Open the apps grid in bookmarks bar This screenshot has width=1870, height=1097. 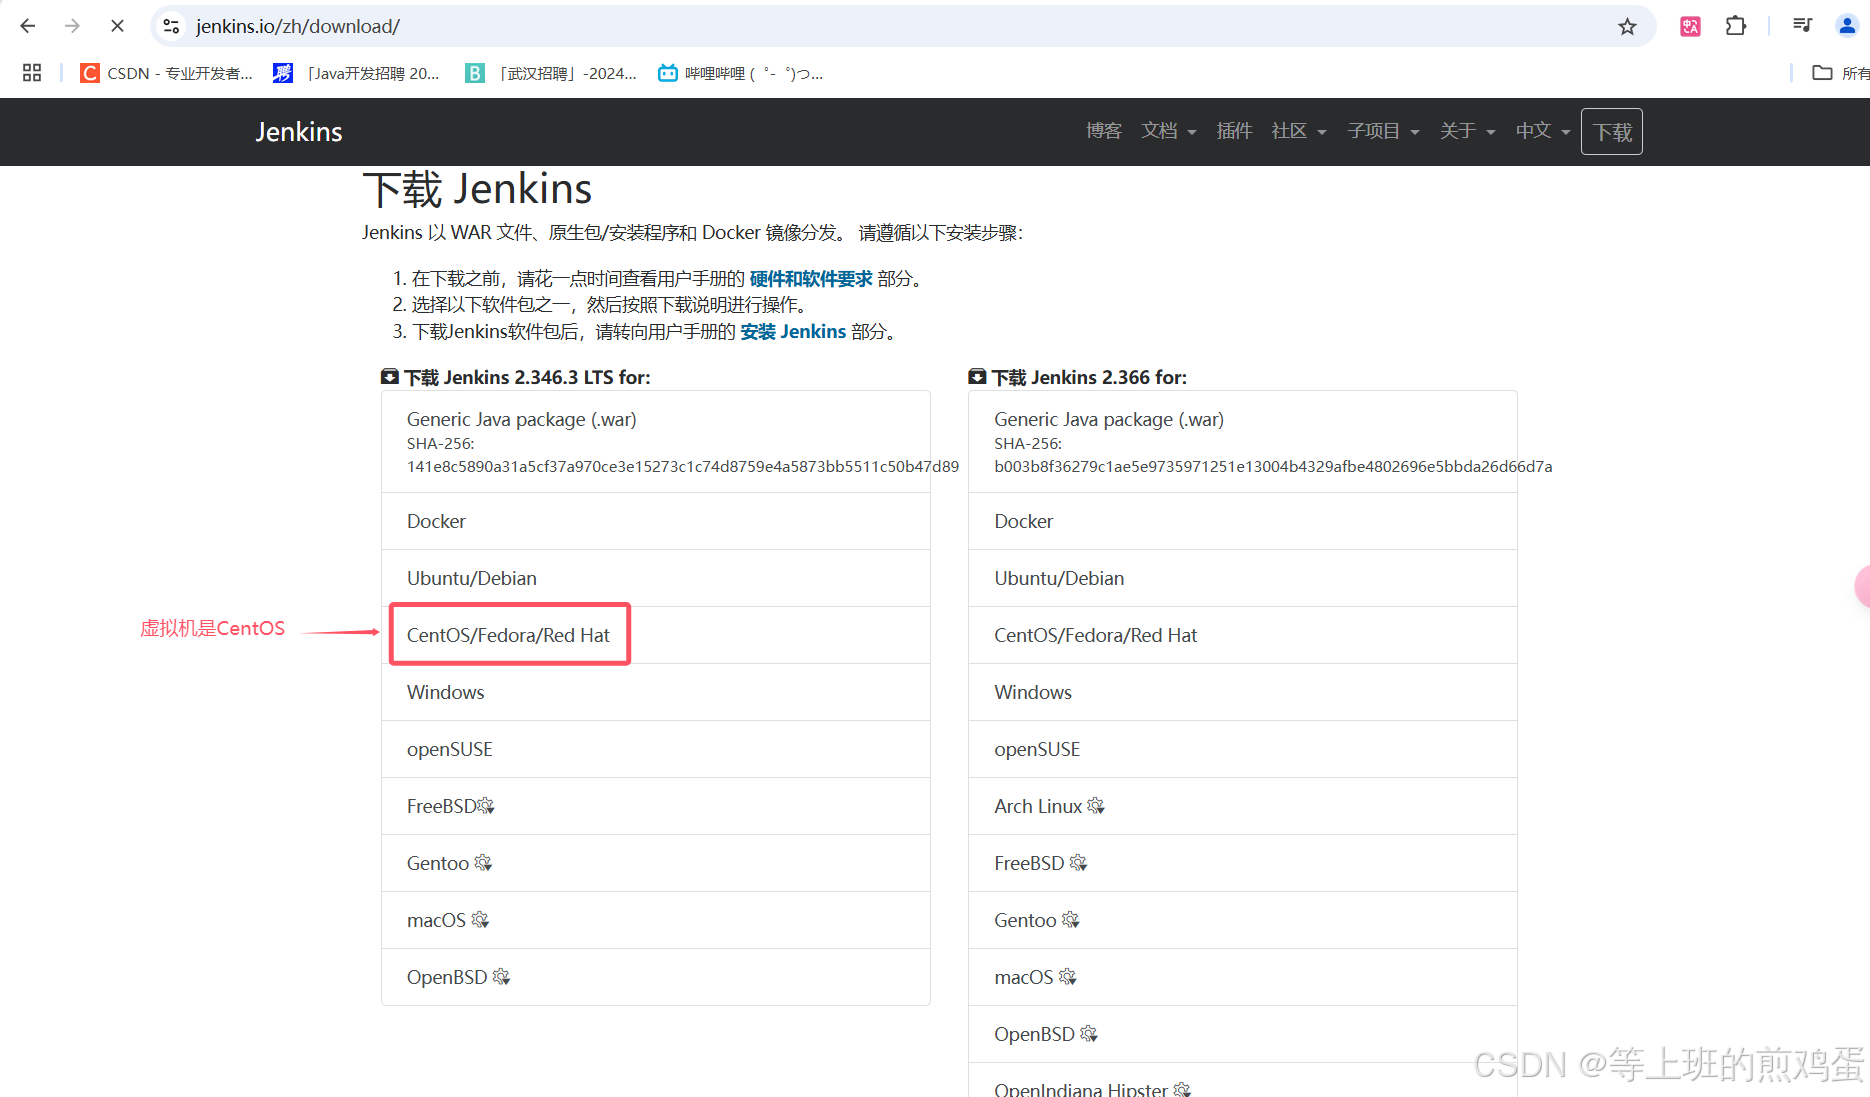click(x=32, y=73)
